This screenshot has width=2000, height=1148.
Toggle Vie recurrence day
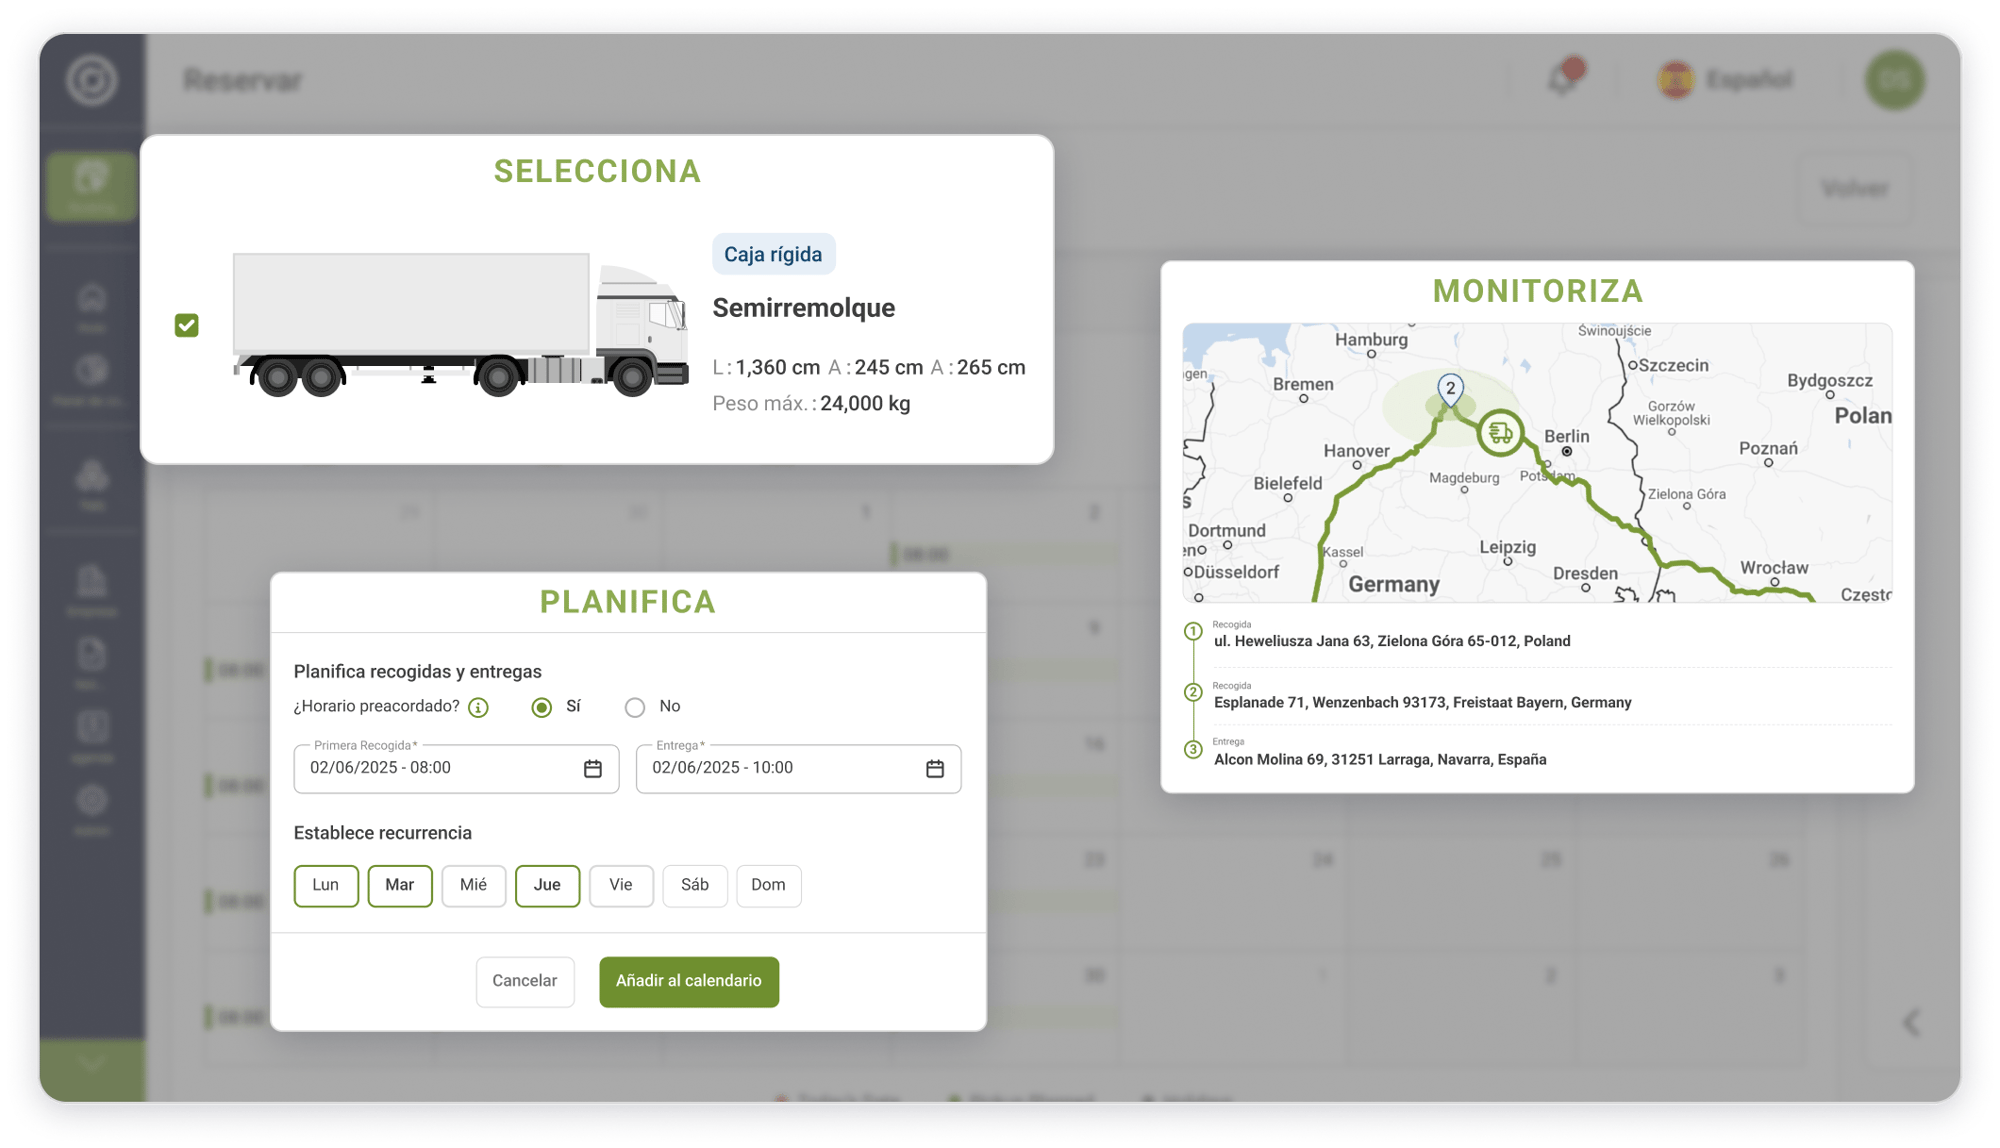[620, 885]
